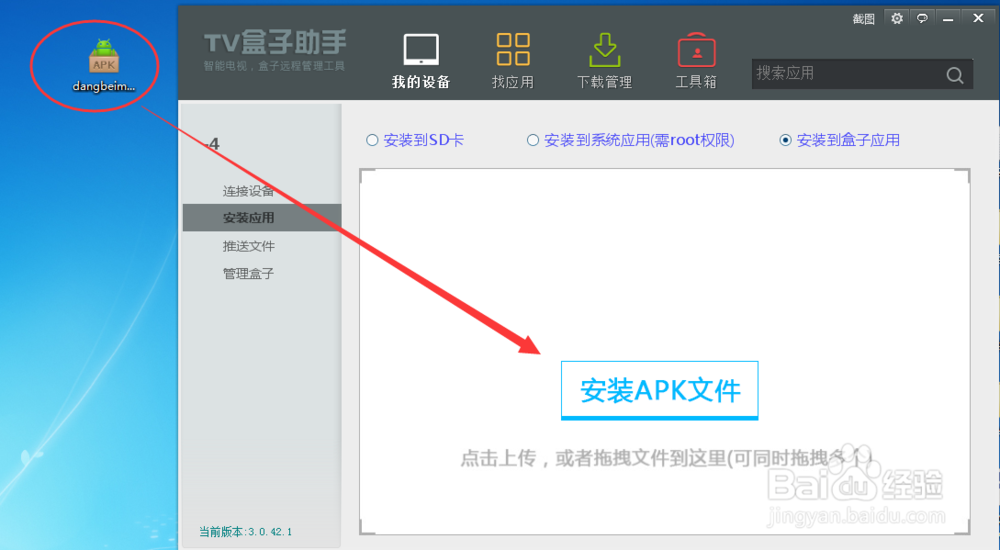The width and height of the screenshot is (1000, 550).
Task: Click the 安装APK文件 button
Action: click(659, 390)
